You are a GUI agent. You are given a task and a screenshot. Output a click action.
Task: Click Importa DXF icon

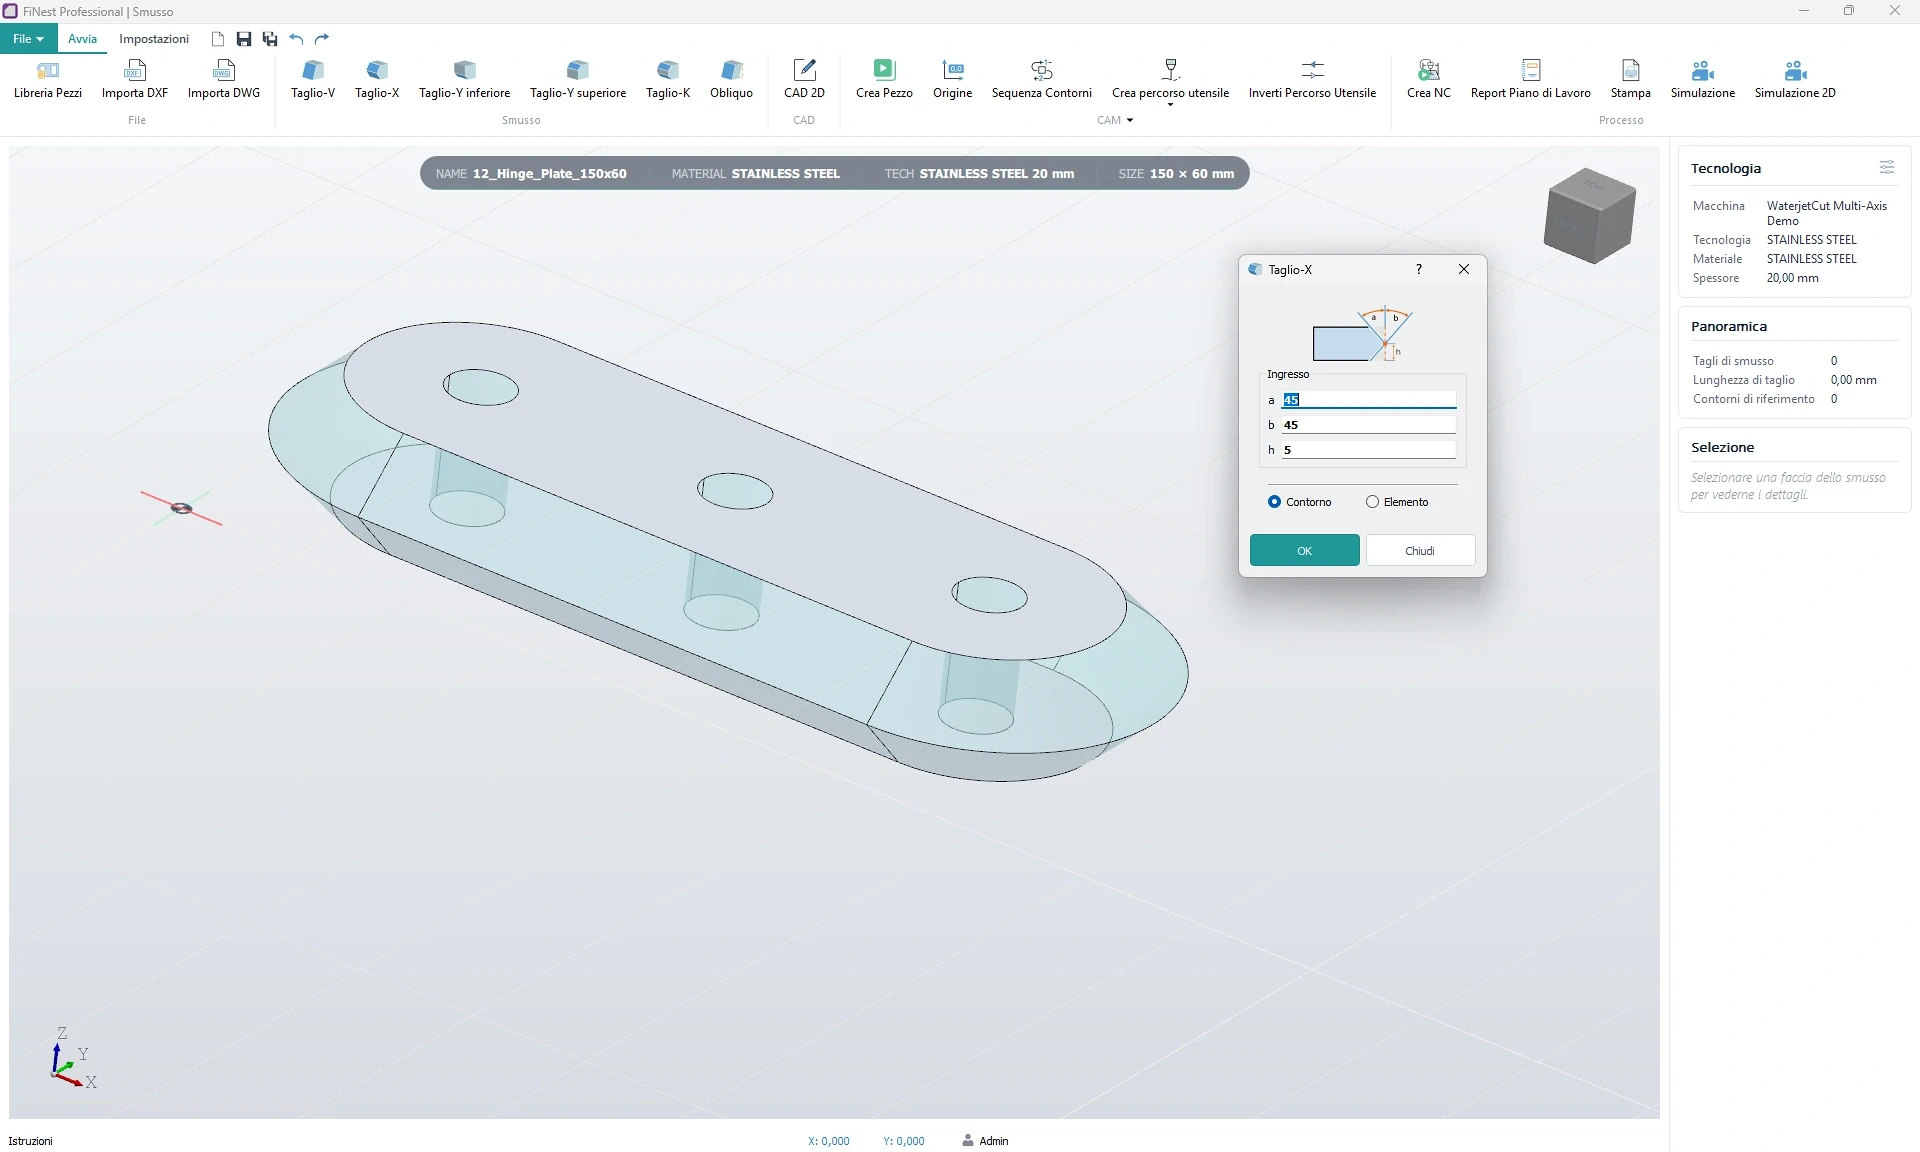135,70
